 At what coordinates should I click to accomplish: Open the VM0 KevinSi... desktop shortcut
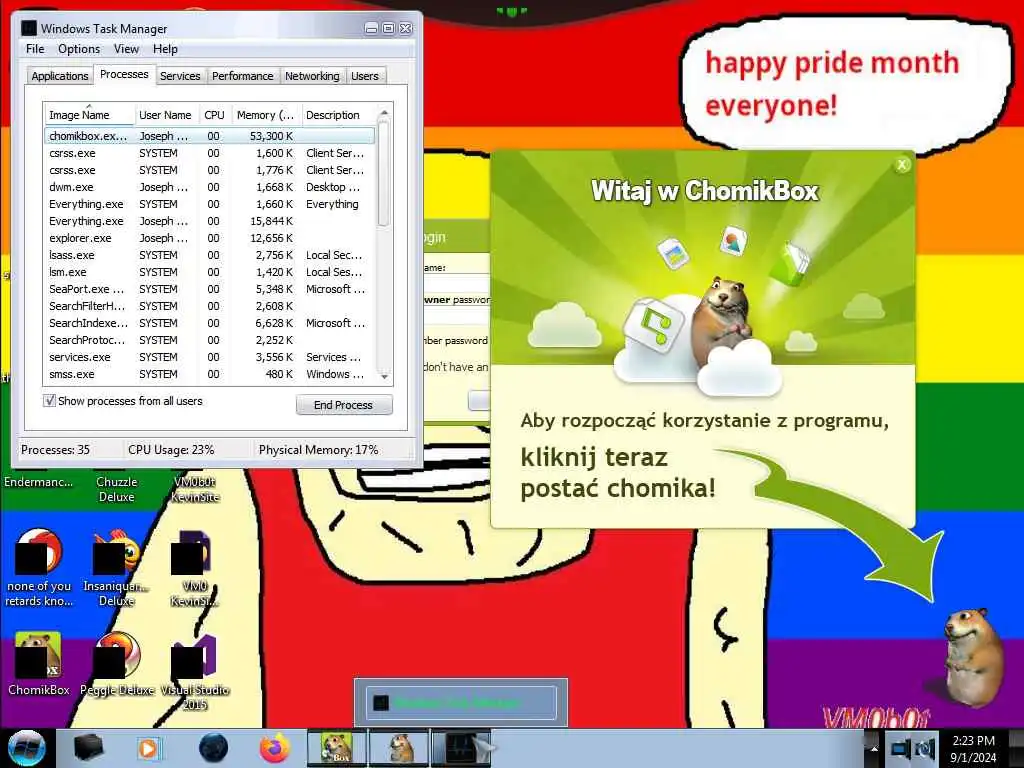[x=195, y=568]
